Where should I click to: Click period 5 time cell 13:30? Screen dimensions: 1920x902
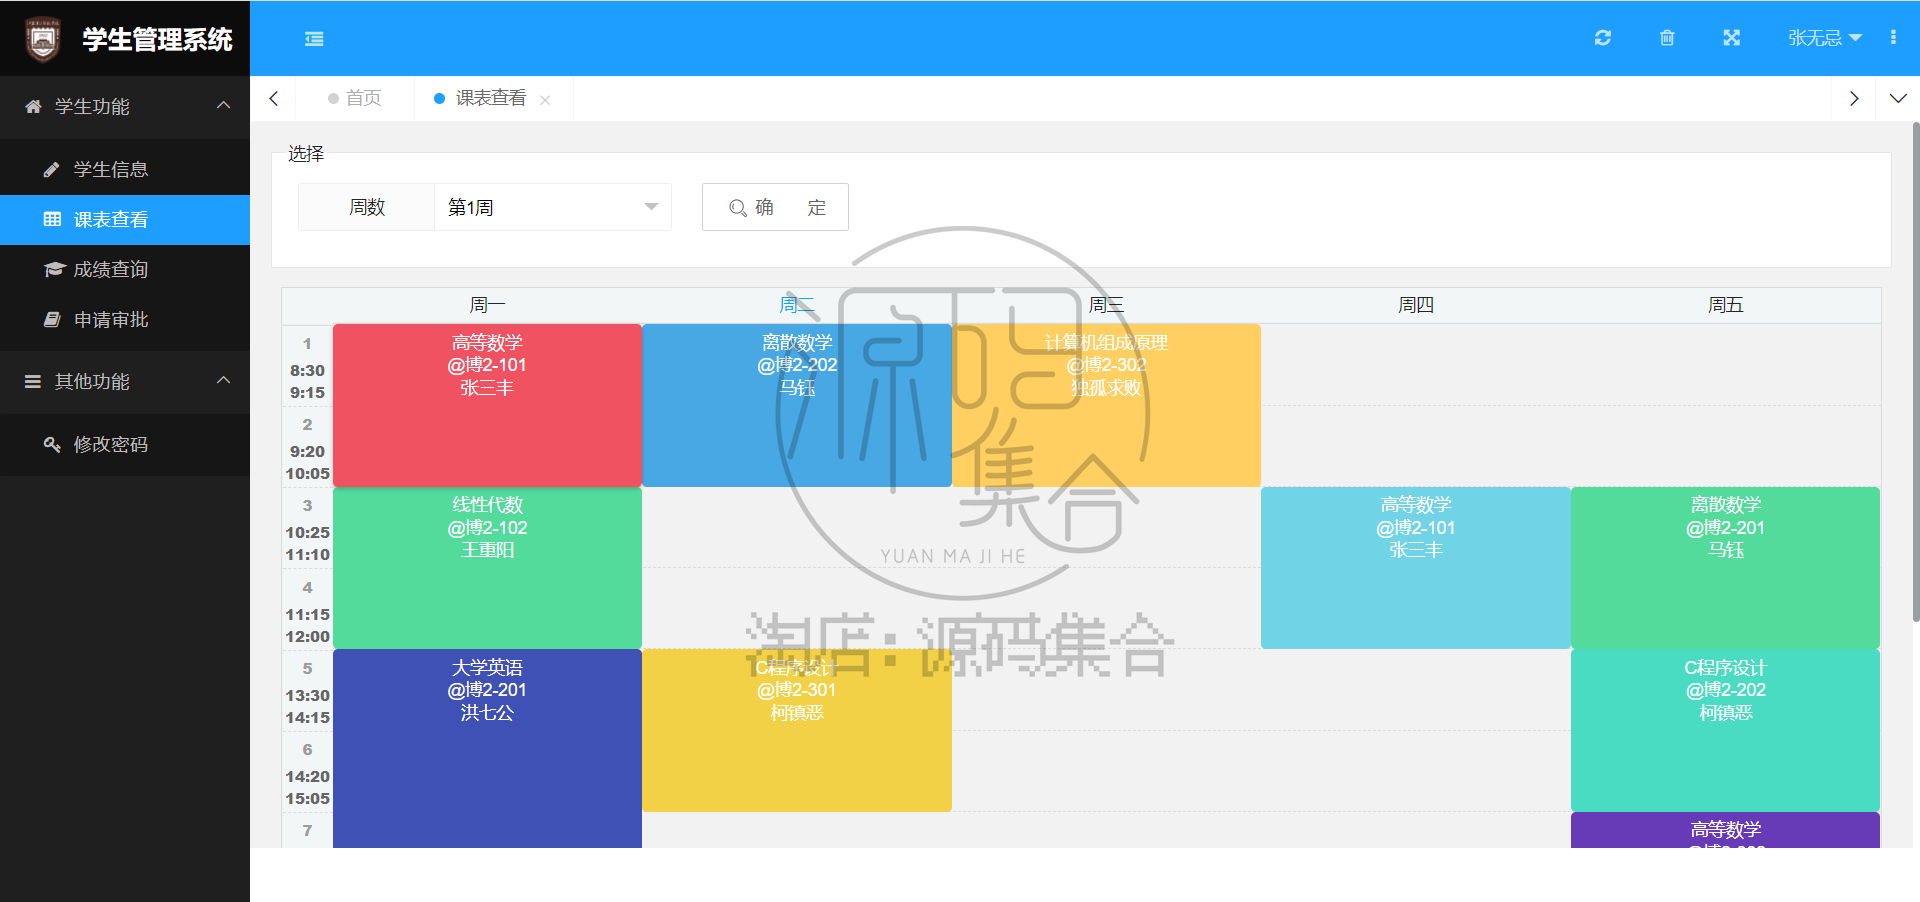point(307,691)
